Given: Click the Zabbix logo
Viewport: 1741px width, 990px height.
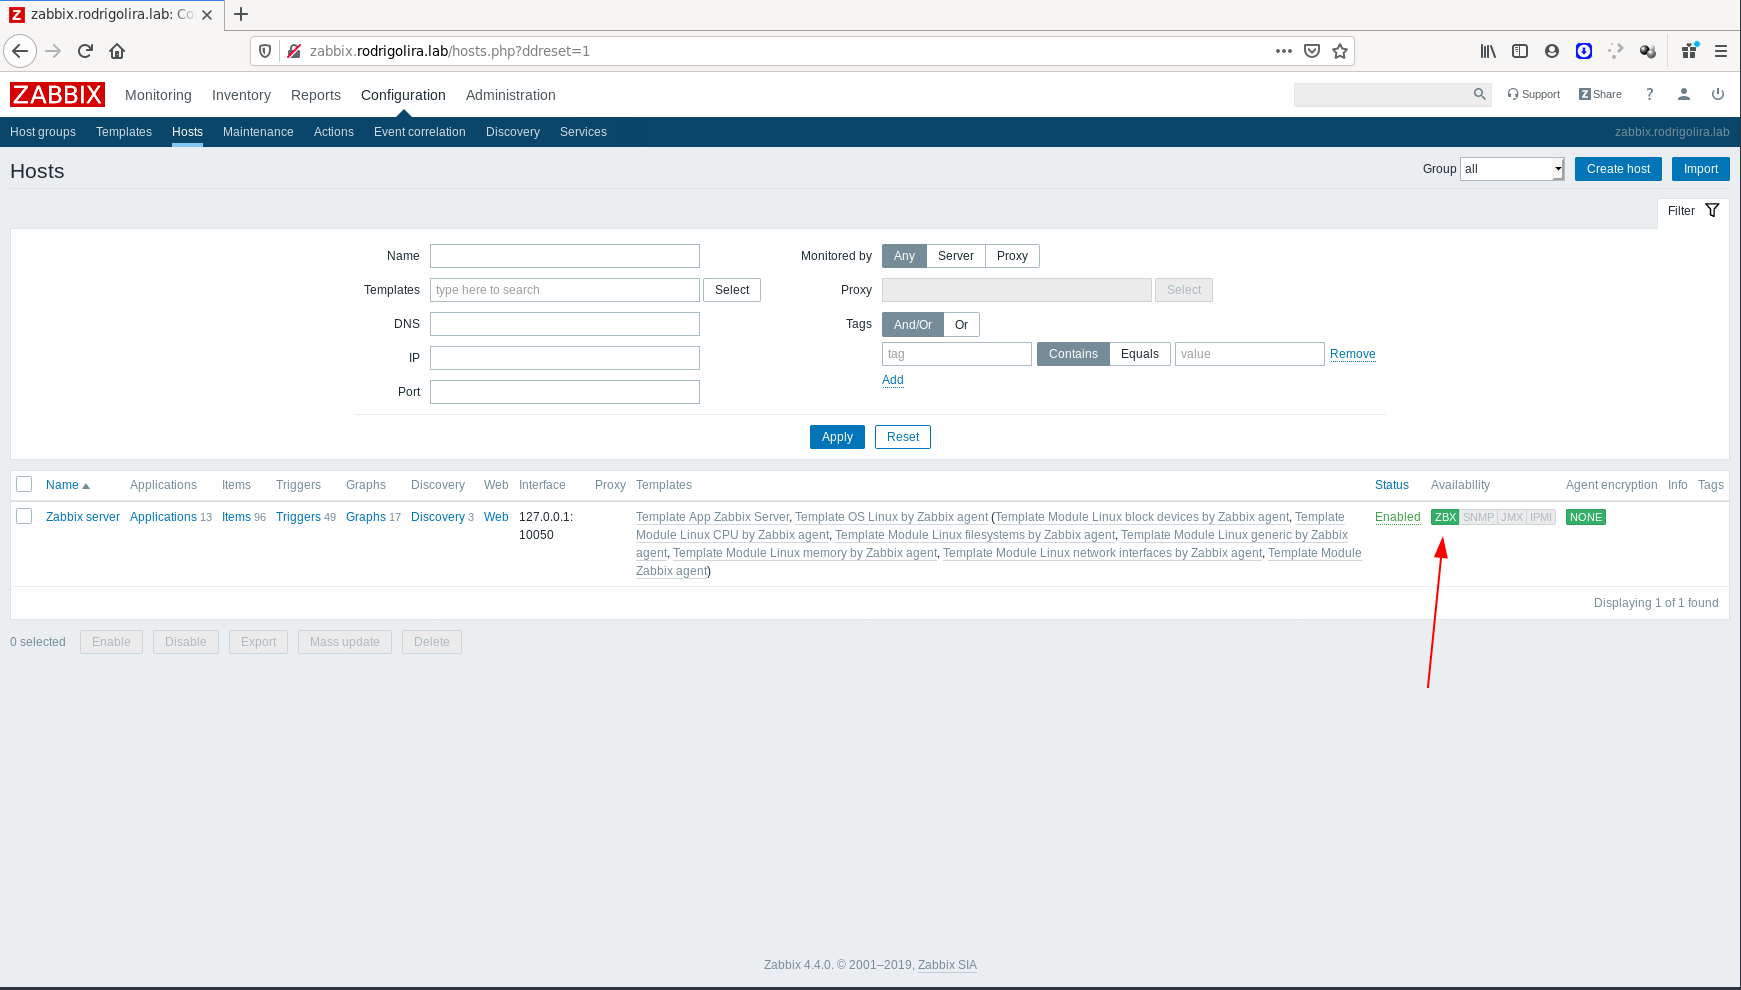Looking at the screenshot, I should point(57,94).
